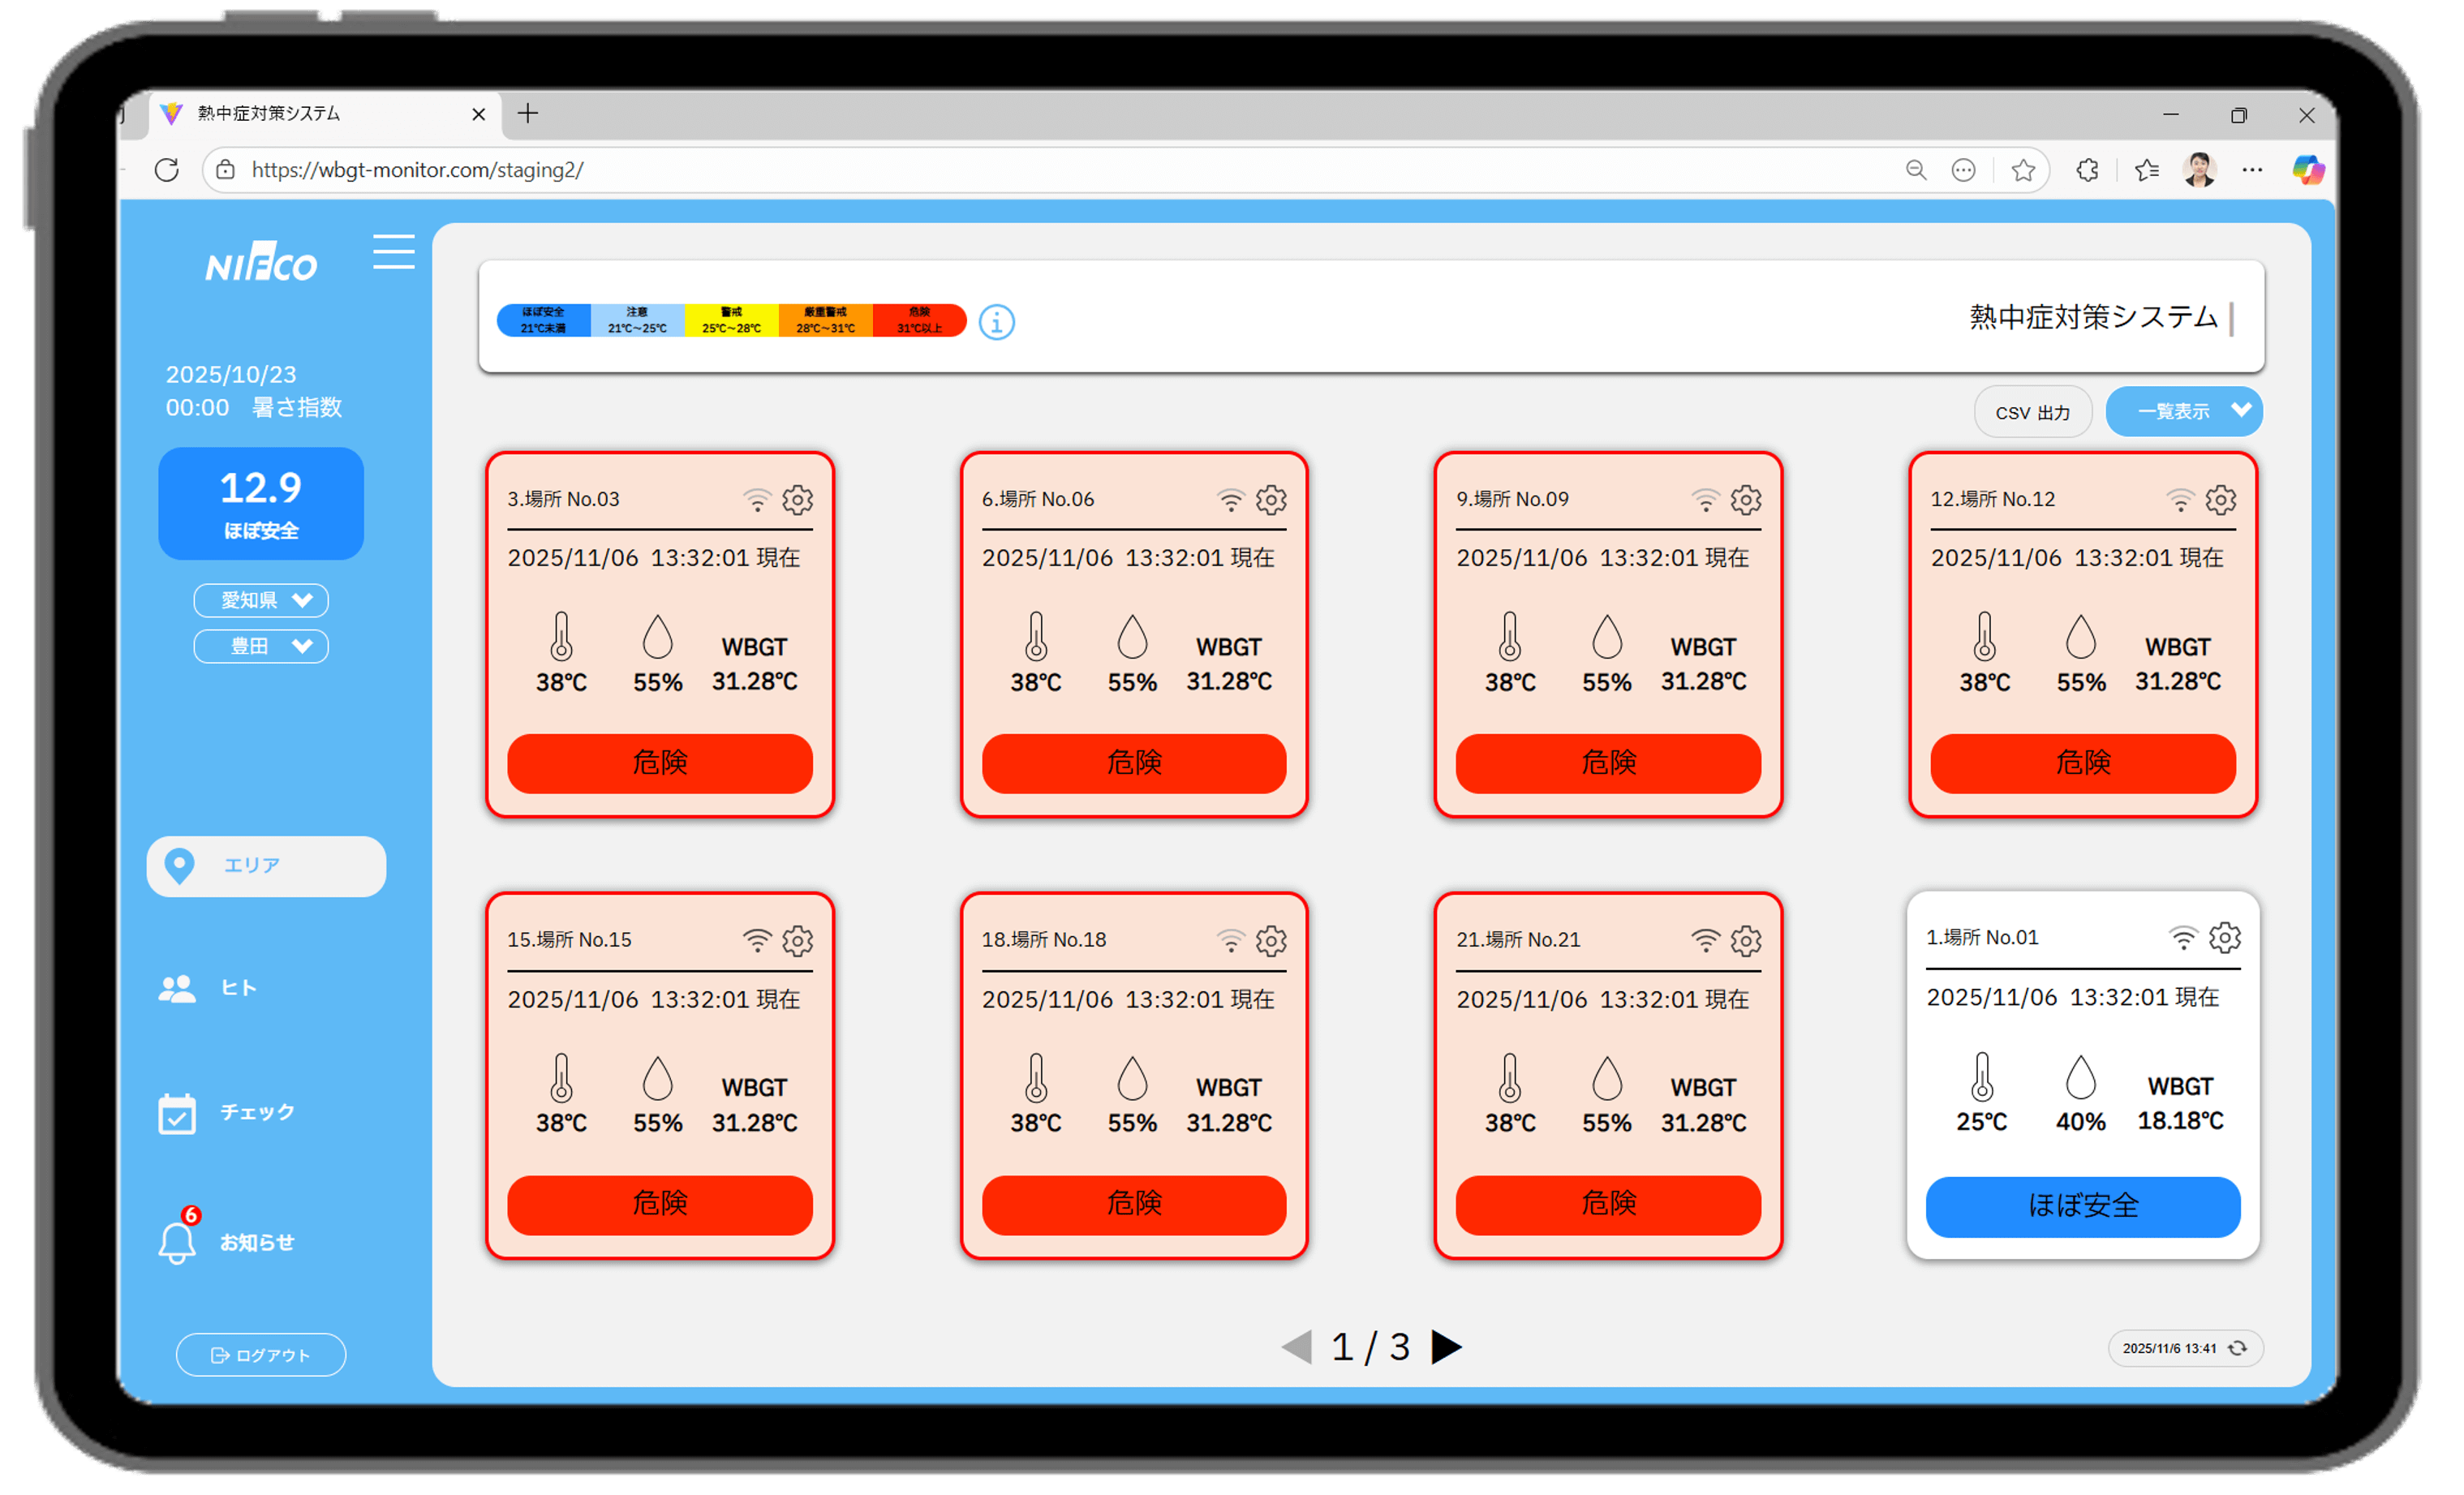Expand the 豊田 city dropdown
The width and height of the screenshot is (2464, 1495).
point(261,646)
